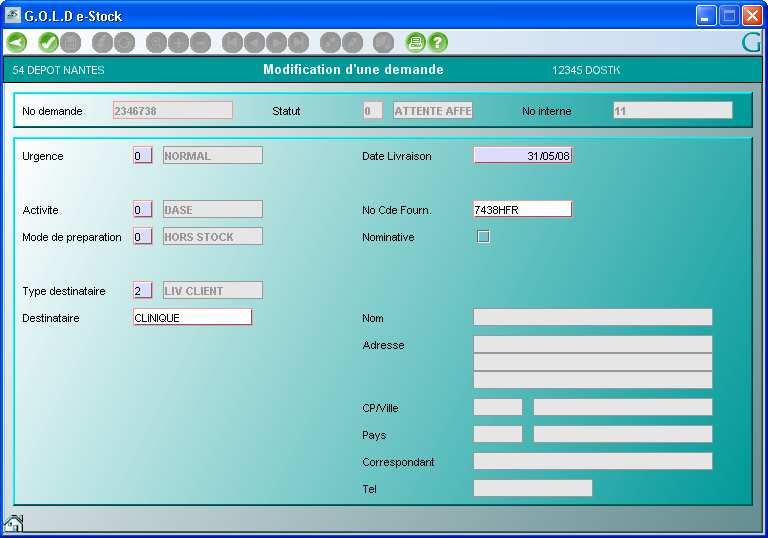Click the G logo at toolbar right
The height and width of the screenshot is (538, 768).
(750, 42)
